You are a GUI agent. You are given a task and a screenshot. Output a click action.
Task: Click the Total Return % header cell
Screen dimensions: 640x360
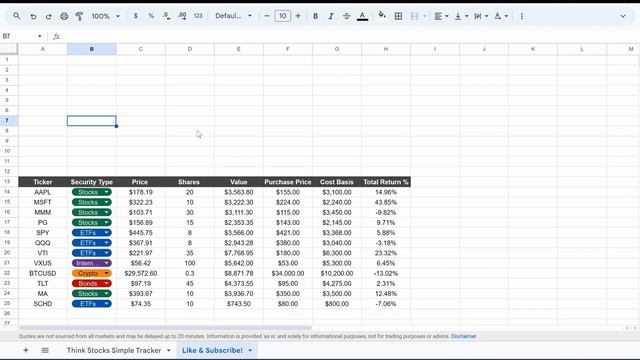tap(386, 182)
